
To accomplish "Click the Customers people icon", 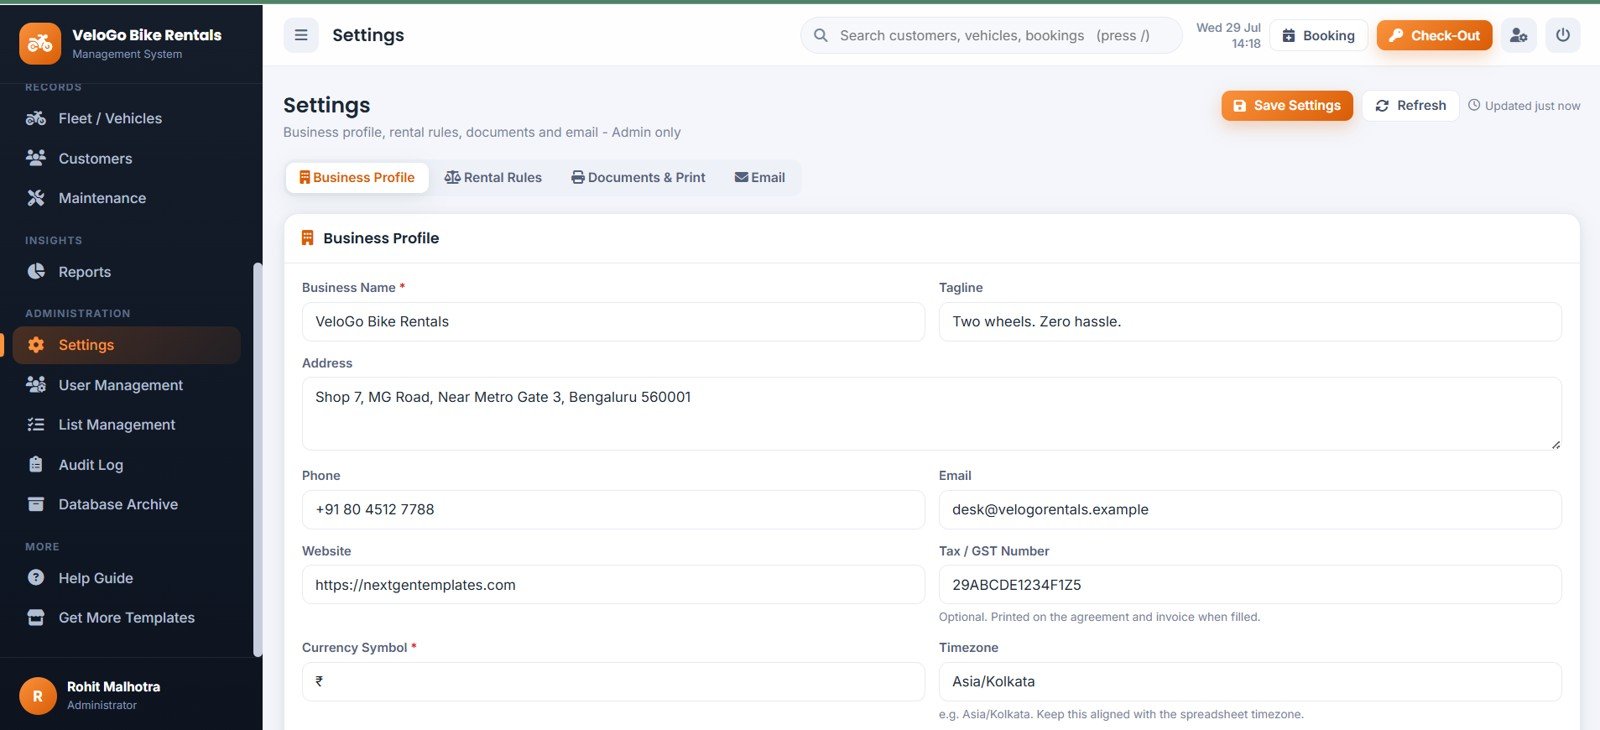I will (x=36, y=158).
